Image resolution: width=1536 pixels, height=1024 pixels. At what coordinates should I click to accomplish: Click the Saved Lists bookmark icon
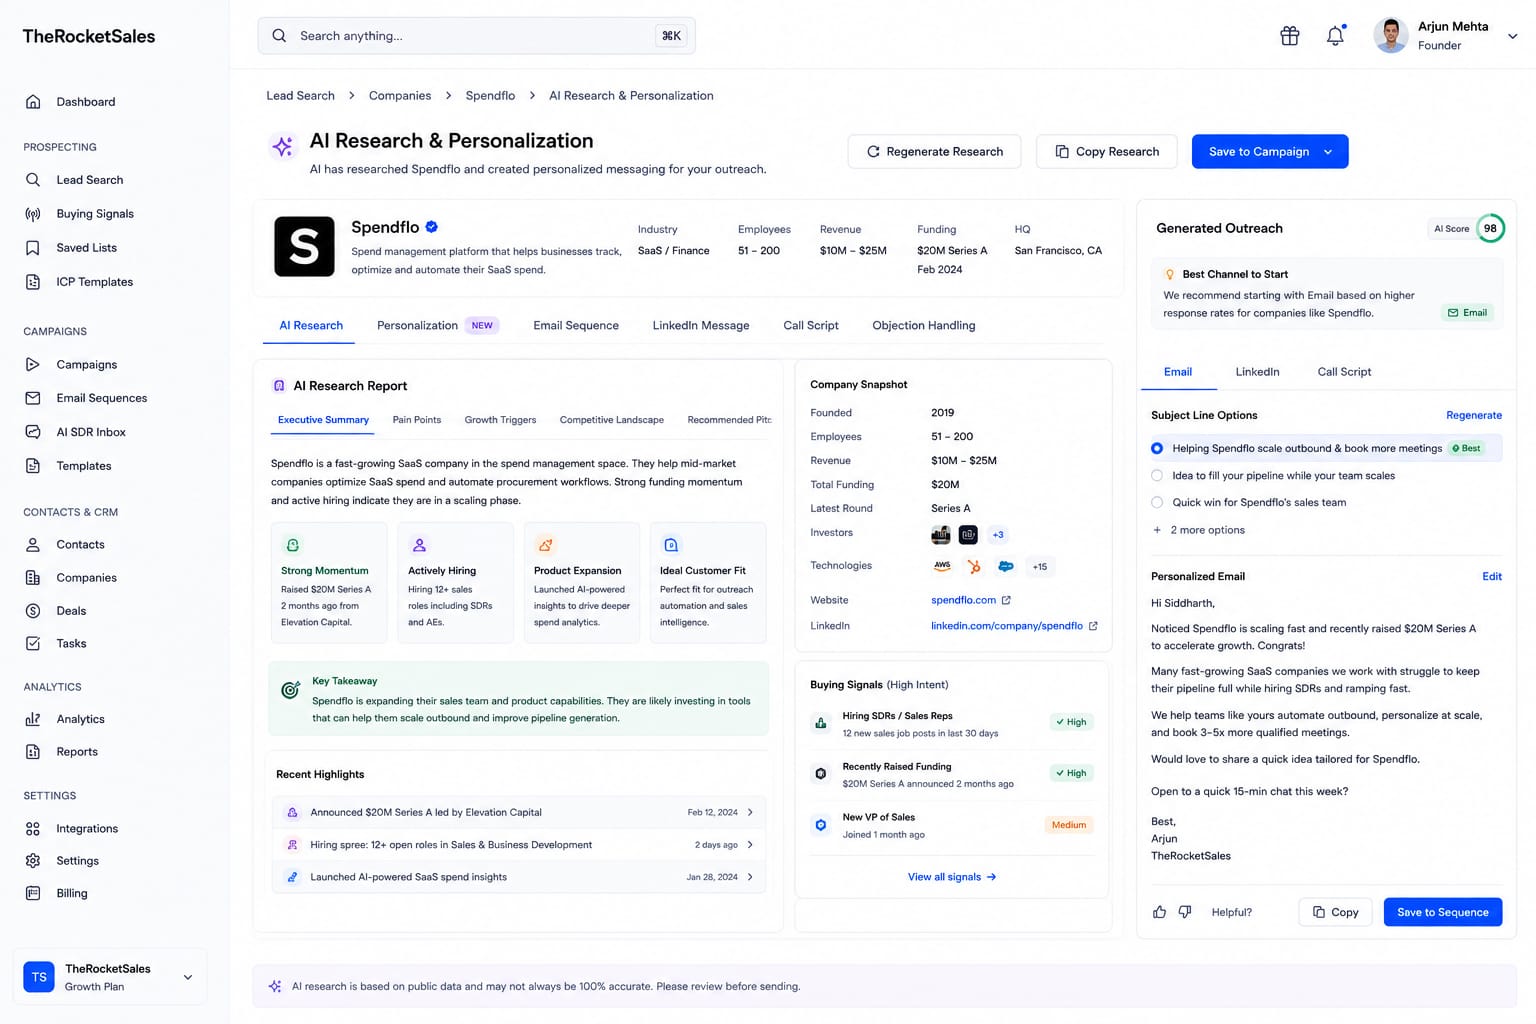pos(33,248)
